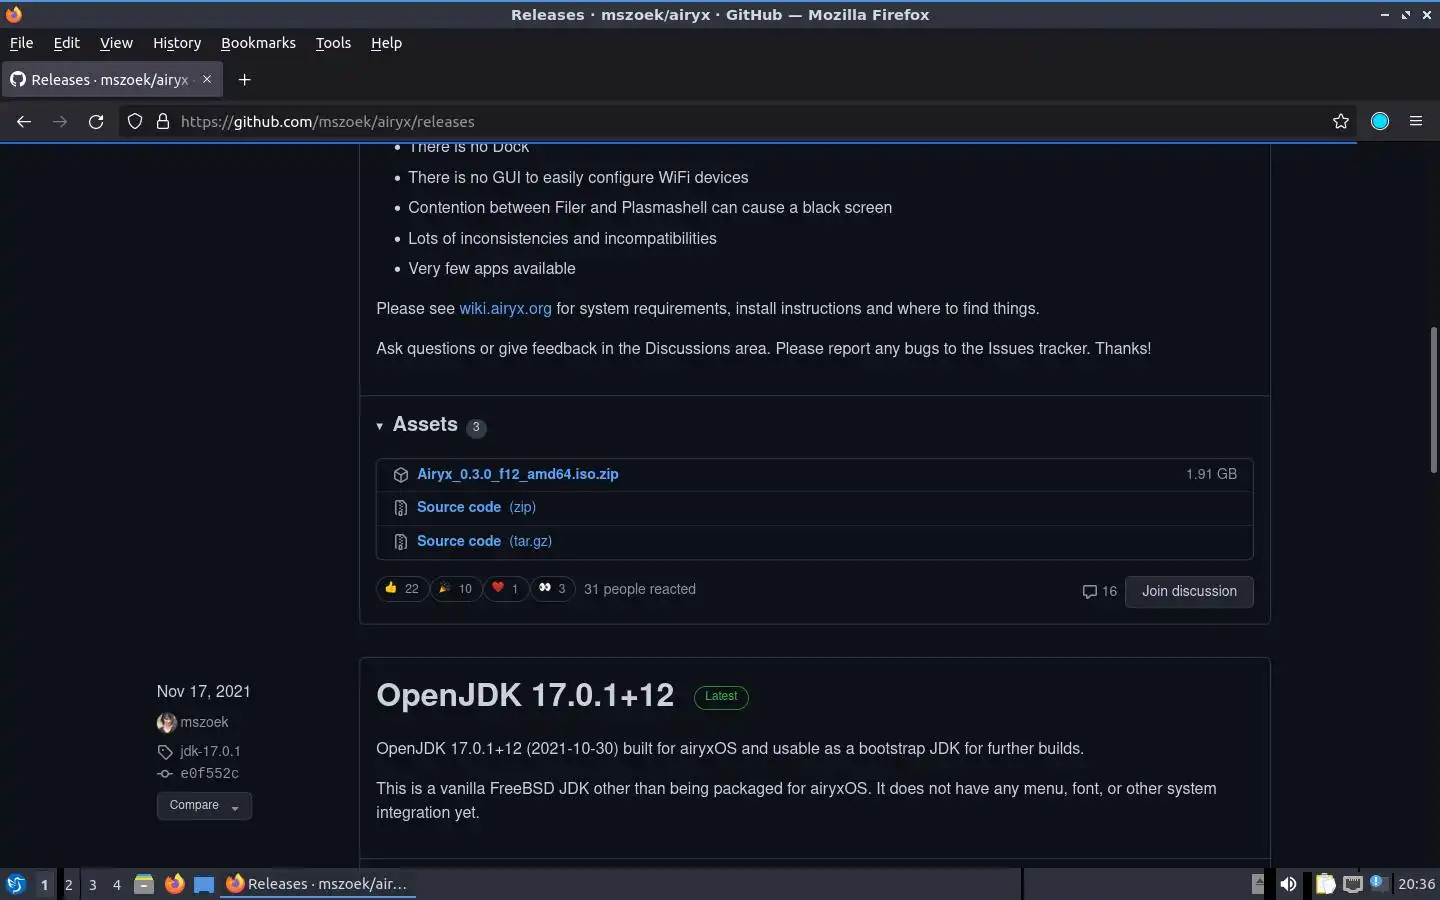The height and width of the screenshot is (900, 1440).
Task: Reload the current GitHub page
Action: point(96,121)
